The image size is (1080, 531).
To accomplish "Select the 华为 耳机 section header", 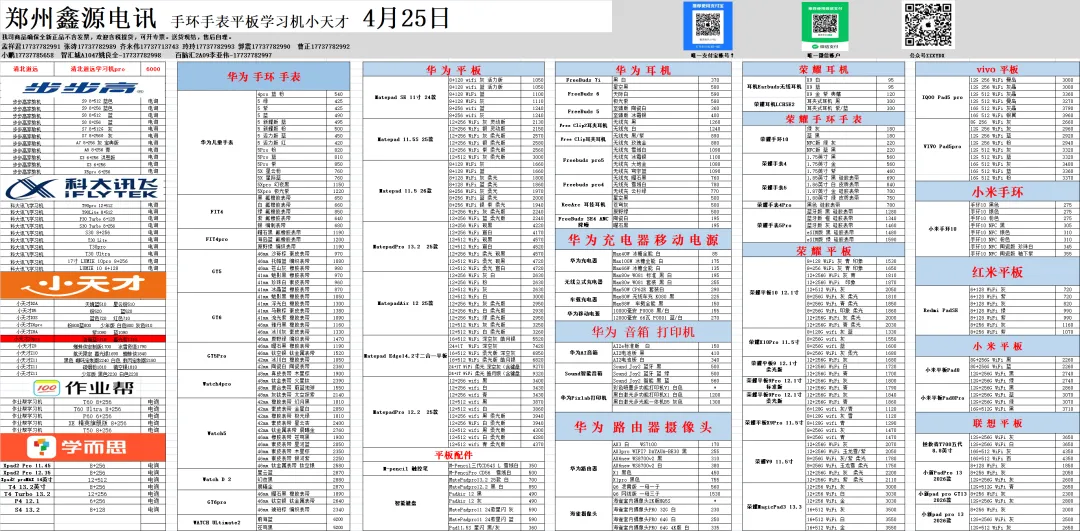I will 643,70.
